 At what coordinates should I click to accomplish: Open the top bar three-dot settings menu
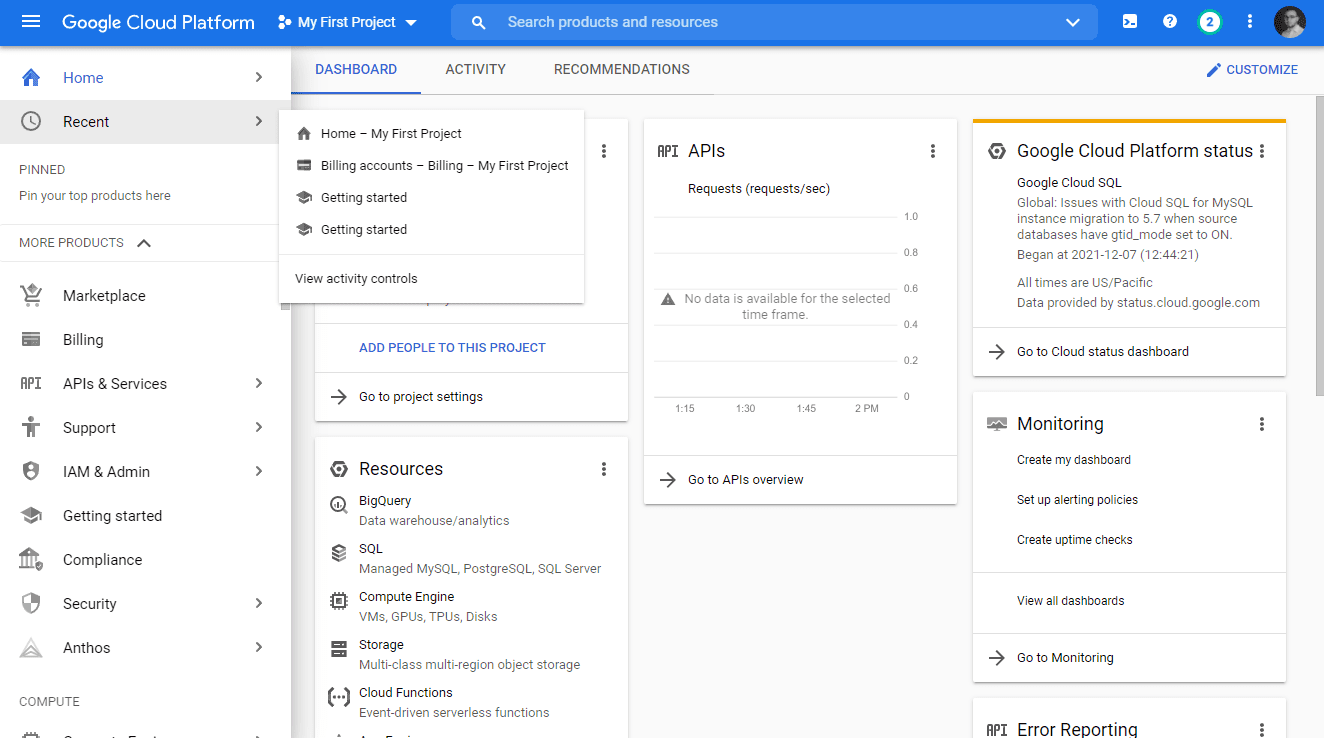(1250, 21)
